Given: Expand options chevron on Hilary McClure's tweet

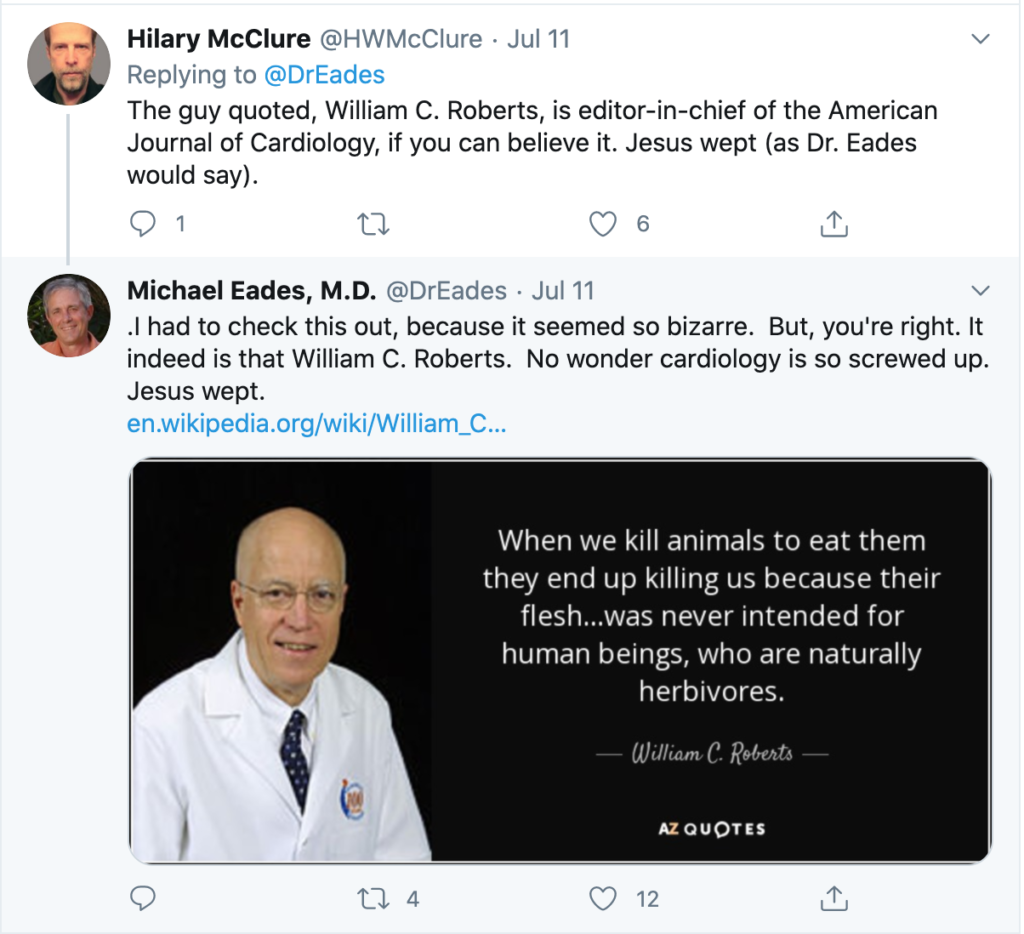Looking at the screenshot, I should [981, 40].
